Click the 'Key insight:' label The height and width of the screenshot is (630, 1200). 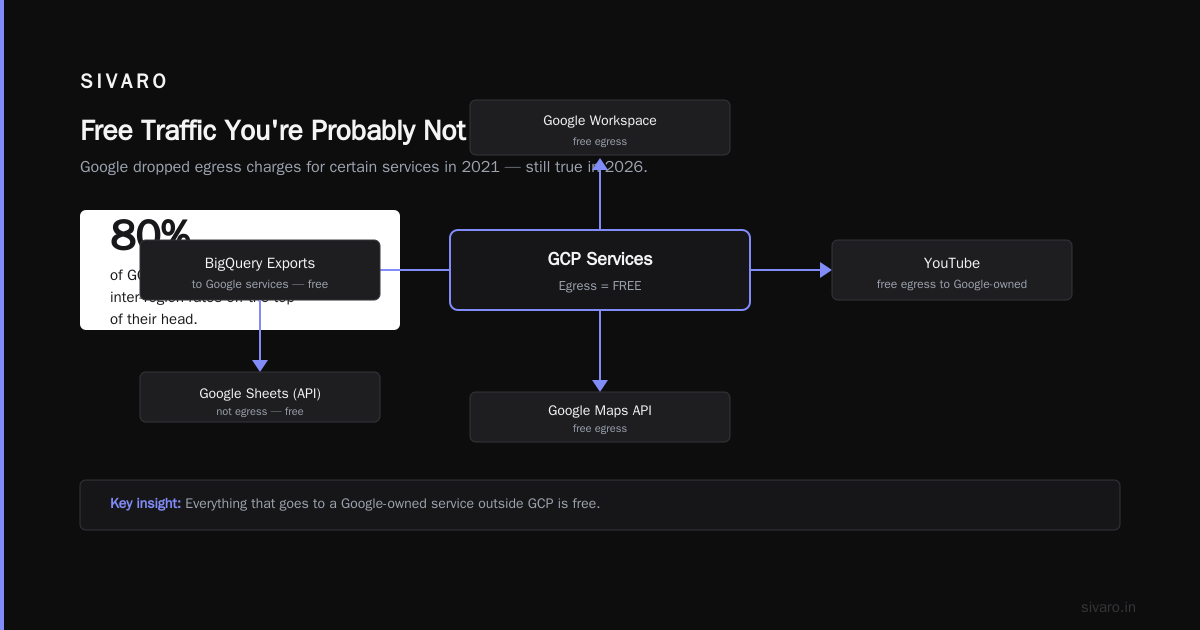coord(145,503)
